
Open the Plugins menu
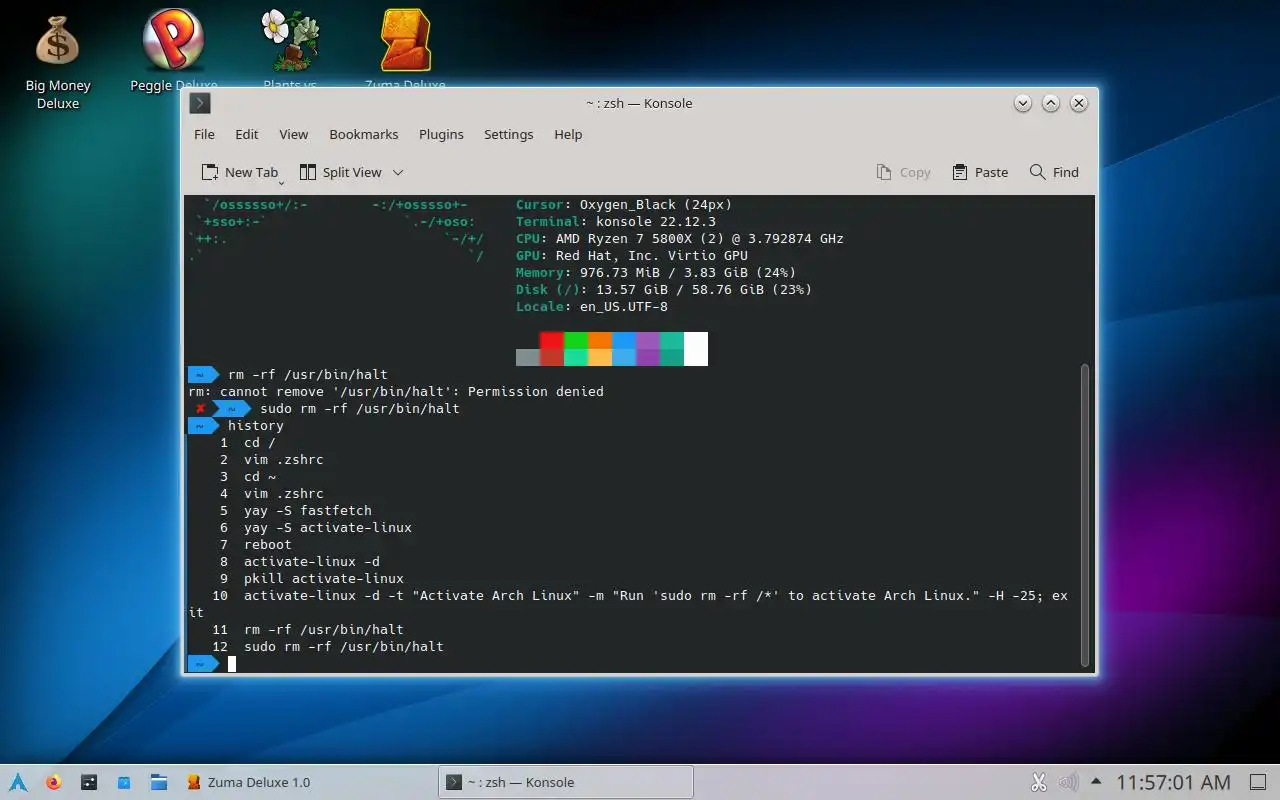[x=441, y=134]
